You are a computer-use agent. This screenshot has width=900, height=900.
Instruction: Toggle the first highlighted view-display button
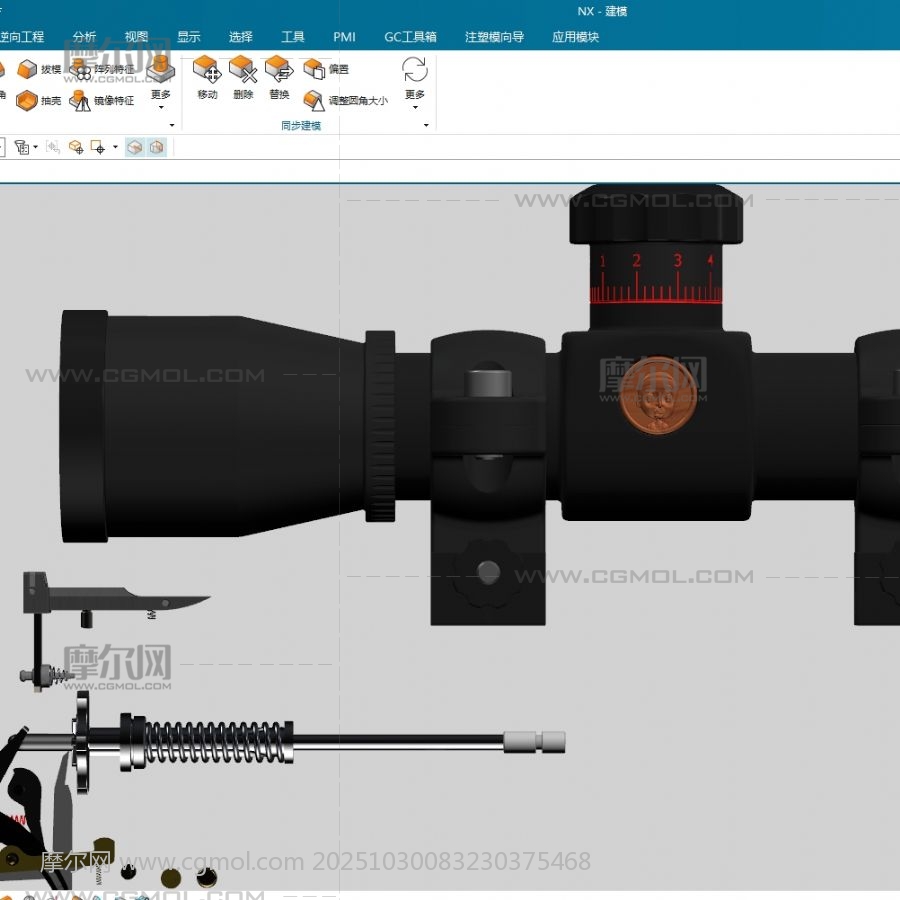click(x=135, y=147)
